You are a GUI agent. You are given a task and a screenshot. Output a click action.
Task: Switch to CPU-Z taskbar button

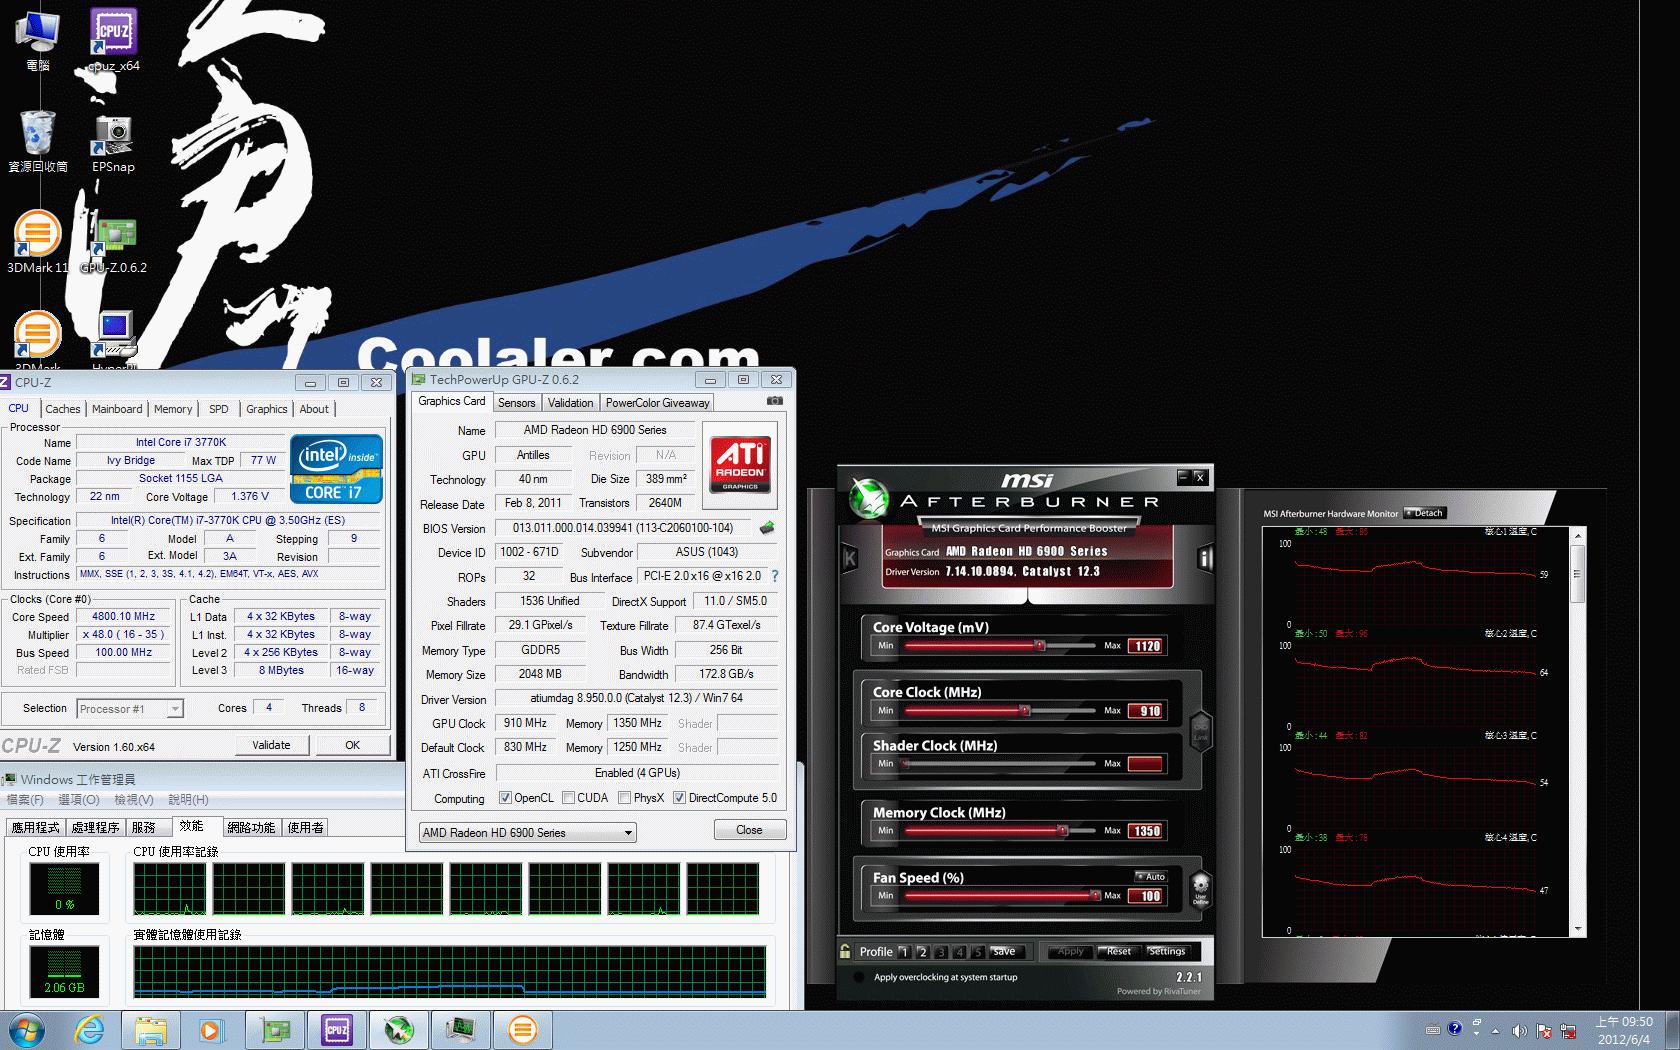(x=337, y=1029)
